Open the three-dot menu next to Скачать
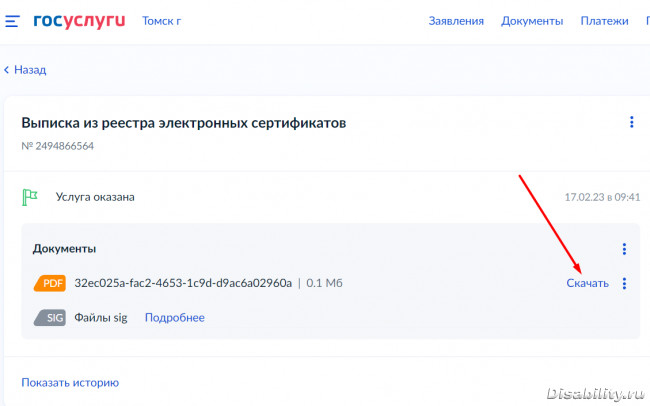The image size is (650, 406). [624, 283]
